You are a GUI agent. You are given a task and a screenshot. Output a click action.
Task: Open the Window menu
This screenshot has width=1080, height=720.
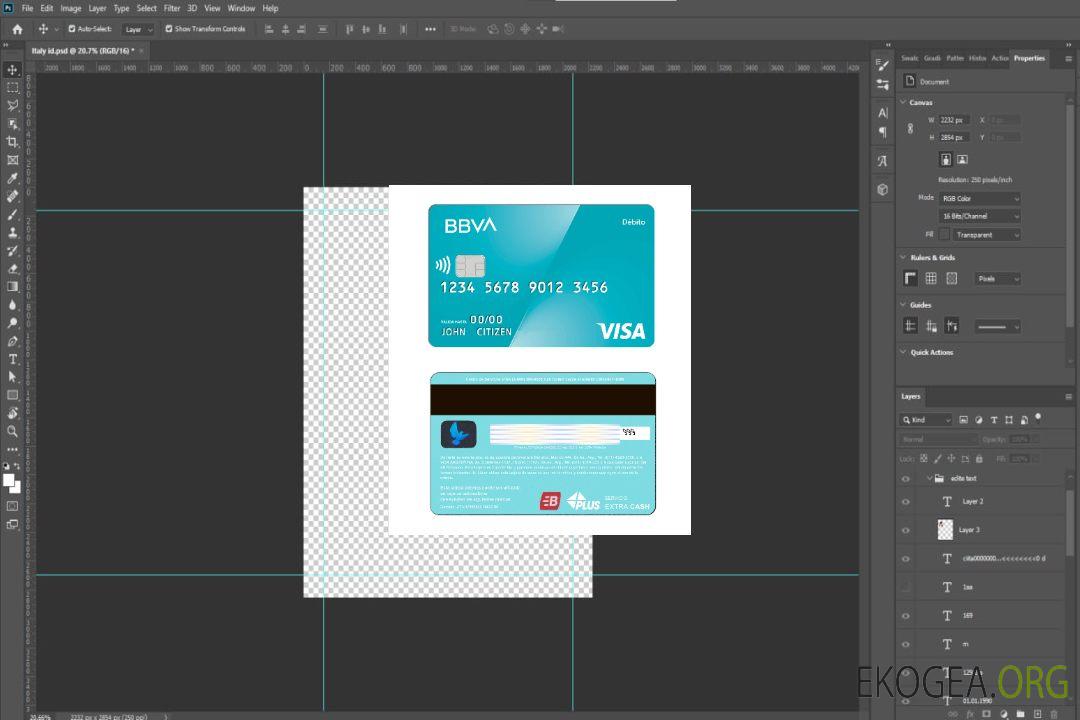tap(241, 8)
